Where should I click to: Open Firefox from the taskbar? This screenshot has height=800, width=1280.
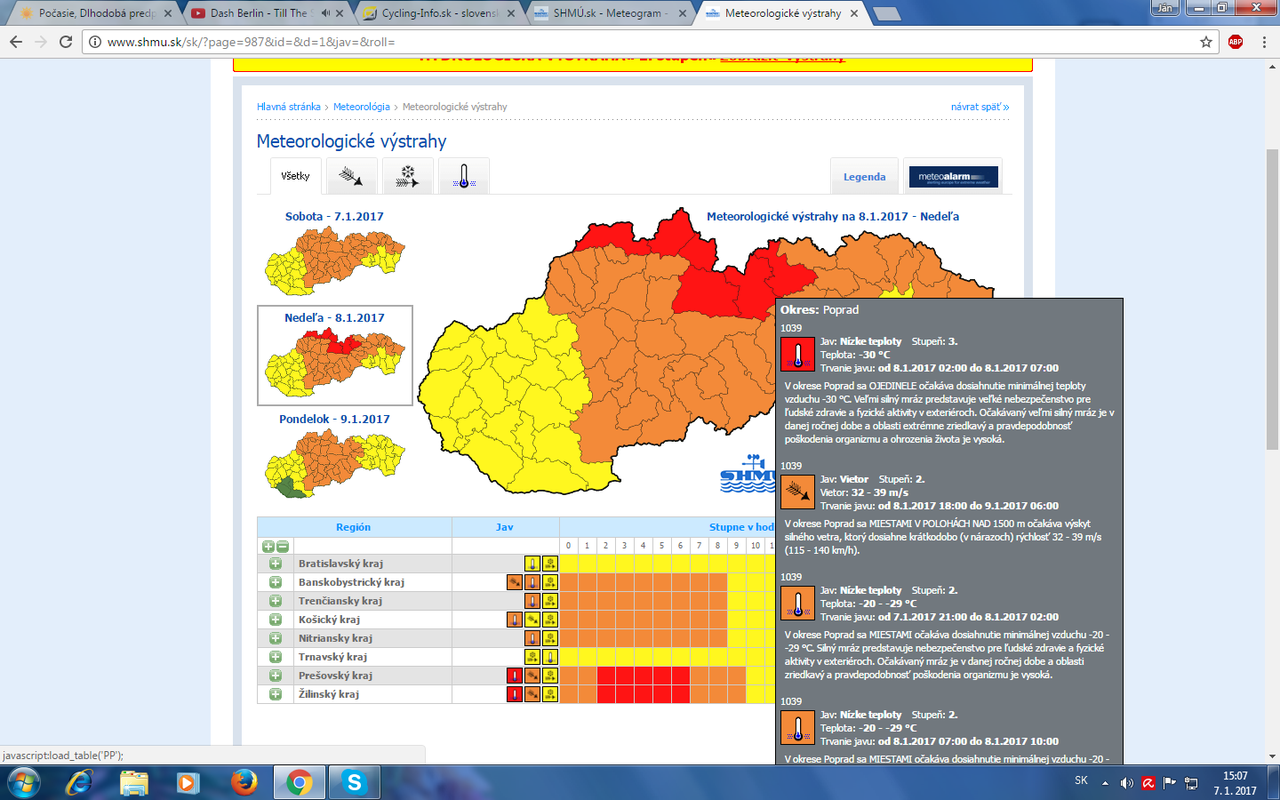pos(243,781)
